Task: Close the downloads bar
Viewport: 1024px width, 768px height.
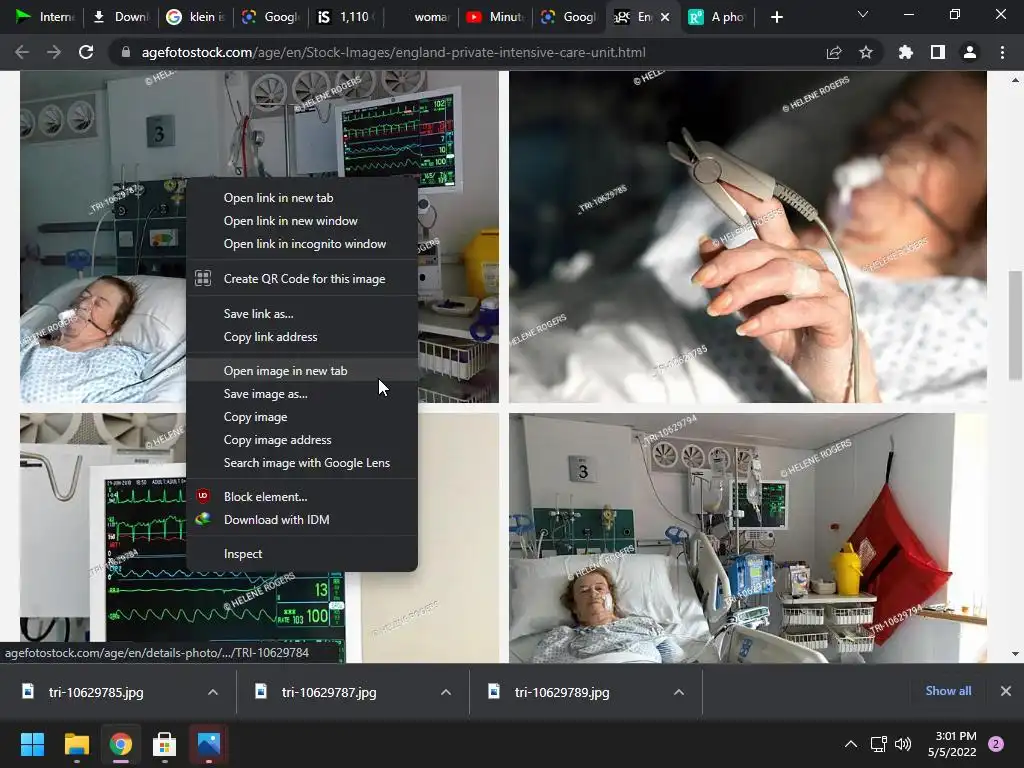Action: (1006, 691)
